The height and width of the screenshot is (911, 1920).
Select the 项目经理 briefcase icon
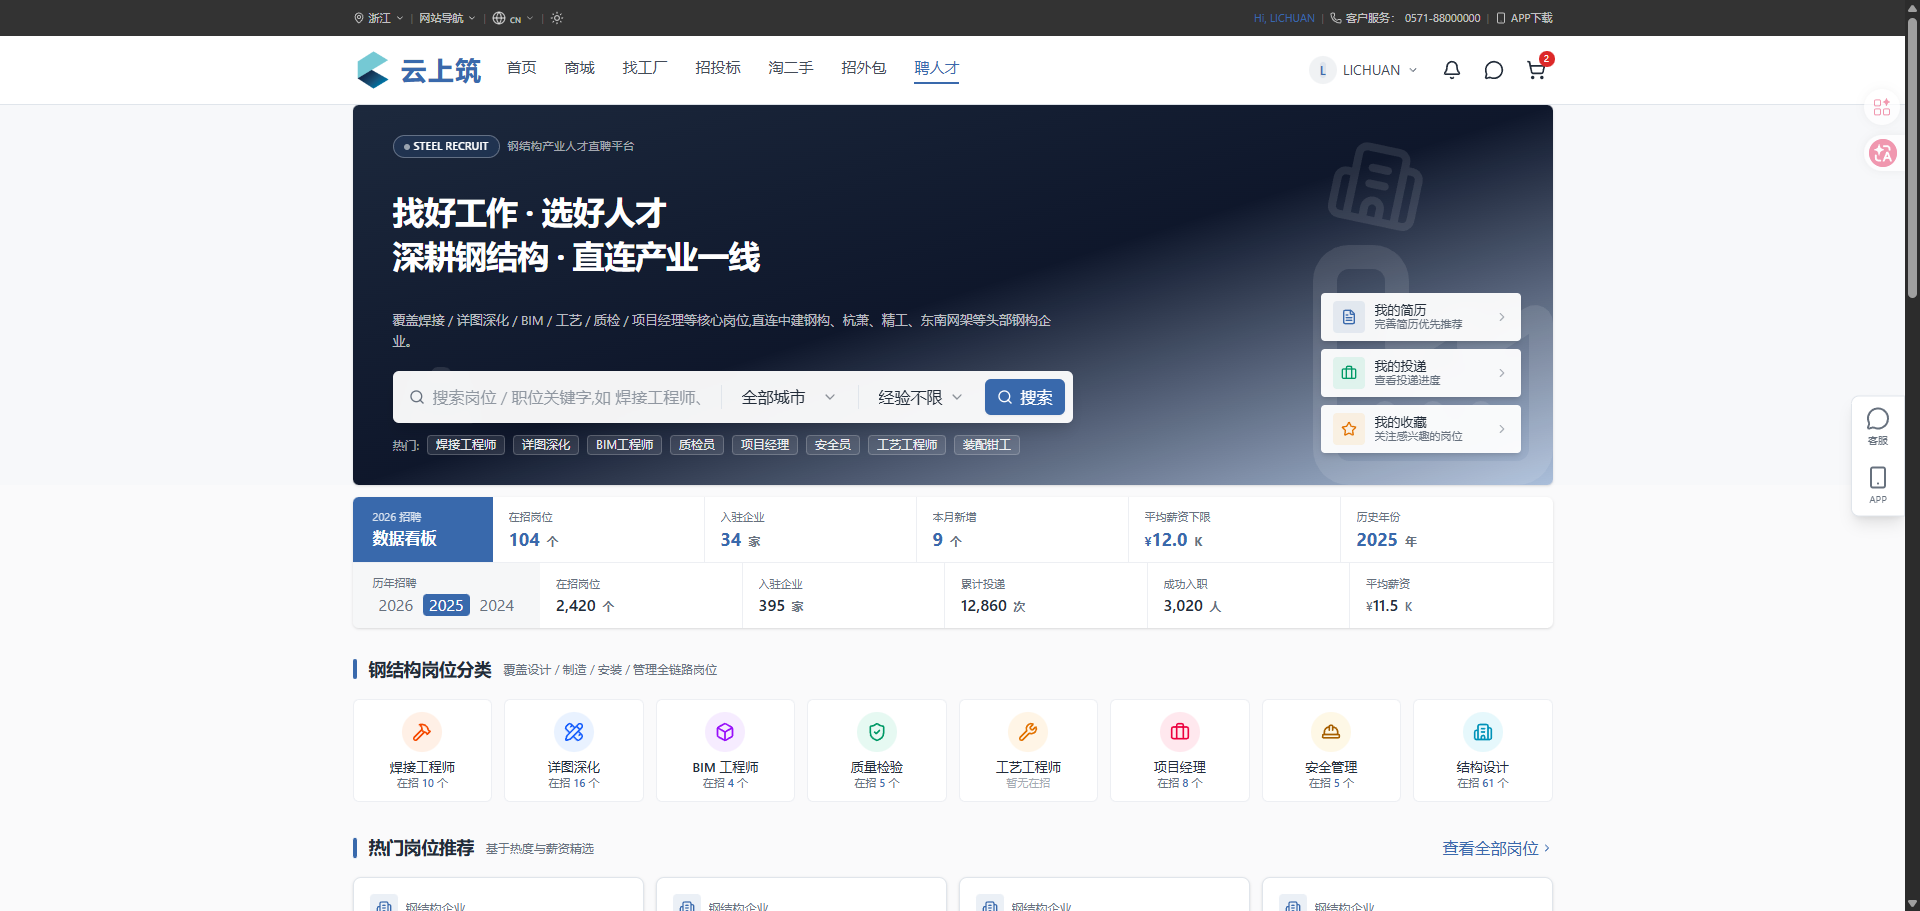pos(1180,732)
